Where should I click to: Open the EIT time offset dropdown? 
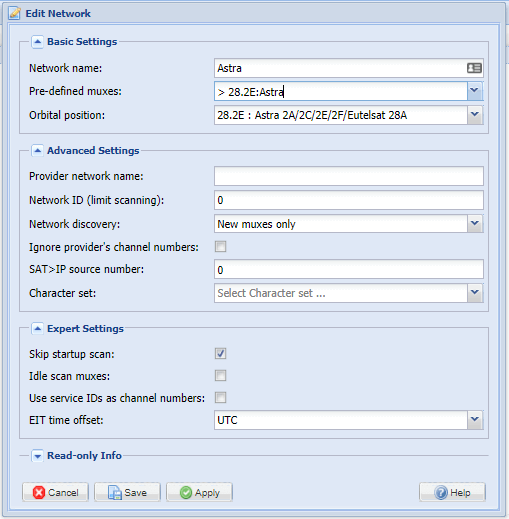[x=475, y=420]
